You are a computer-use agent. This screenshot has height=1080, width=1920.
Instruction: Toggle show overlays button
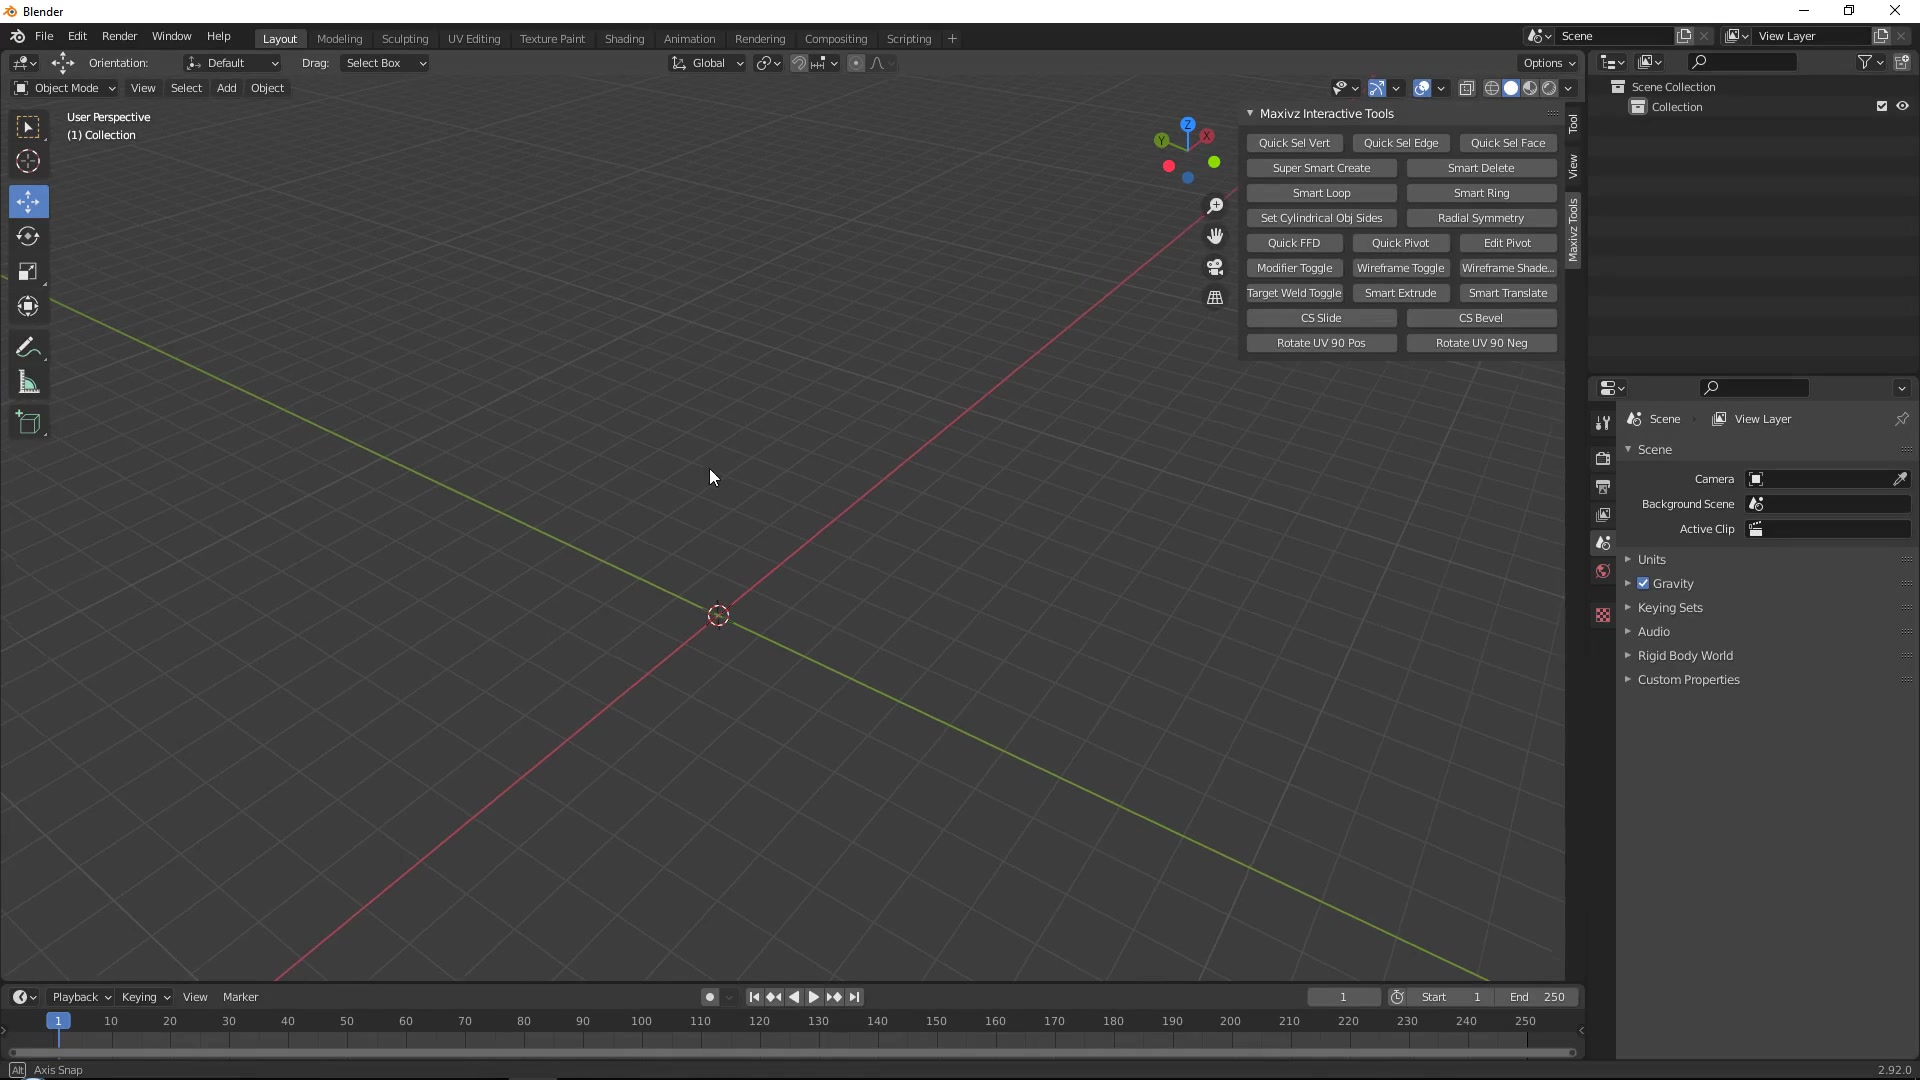[x=1422, y=88]
